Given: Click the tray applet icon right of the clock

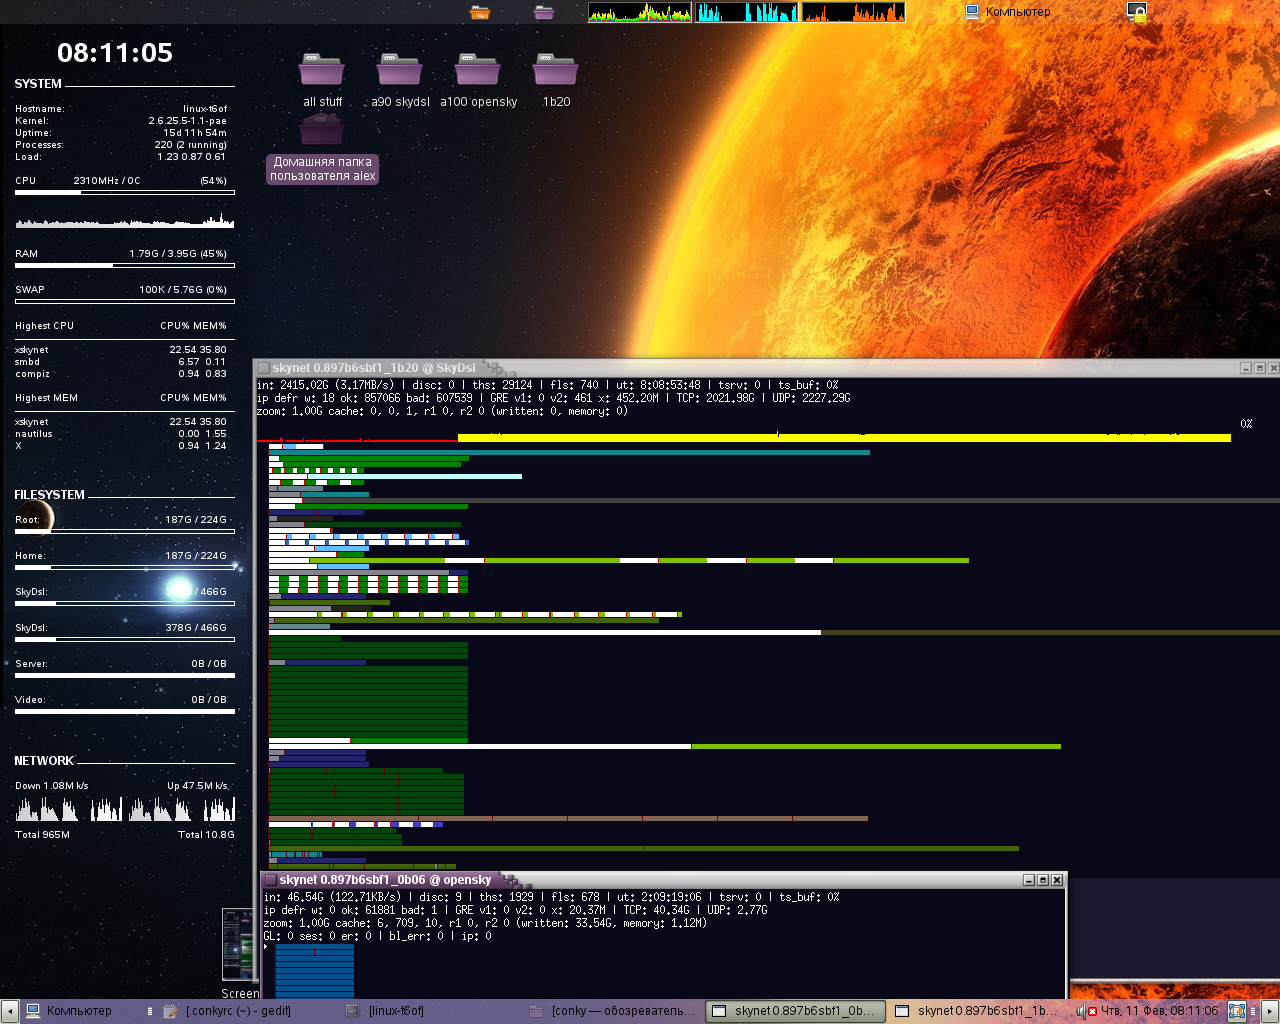Looking at the screenshot, I should click(x=1237, y=1011).
